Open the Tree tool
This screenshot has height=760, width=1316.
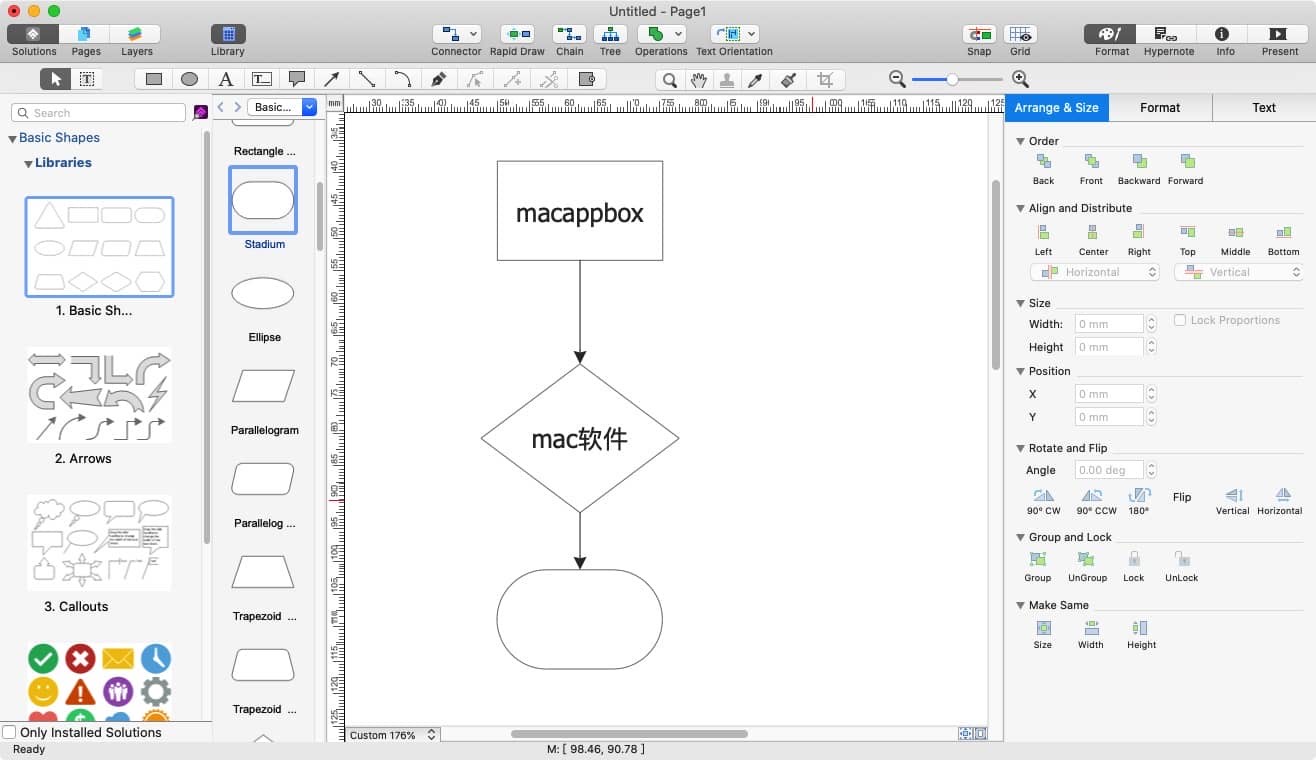coord(610,34)
